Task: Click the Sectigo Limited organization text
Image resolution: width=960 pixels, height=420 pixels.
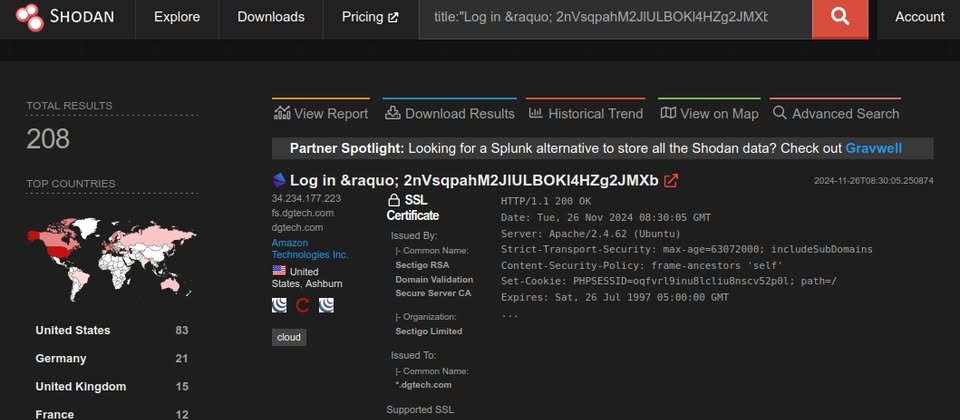Action: tap(429, 331)
